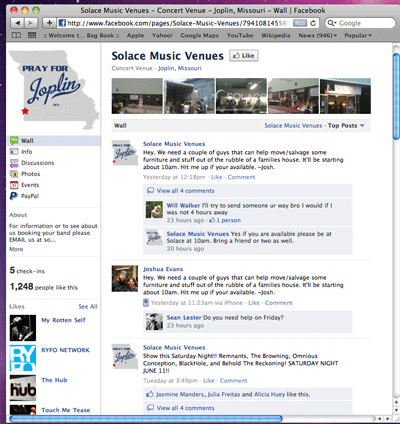Like the Solace Music Venues page
Viewport: 400px width, 424px height.
point(244,56)
